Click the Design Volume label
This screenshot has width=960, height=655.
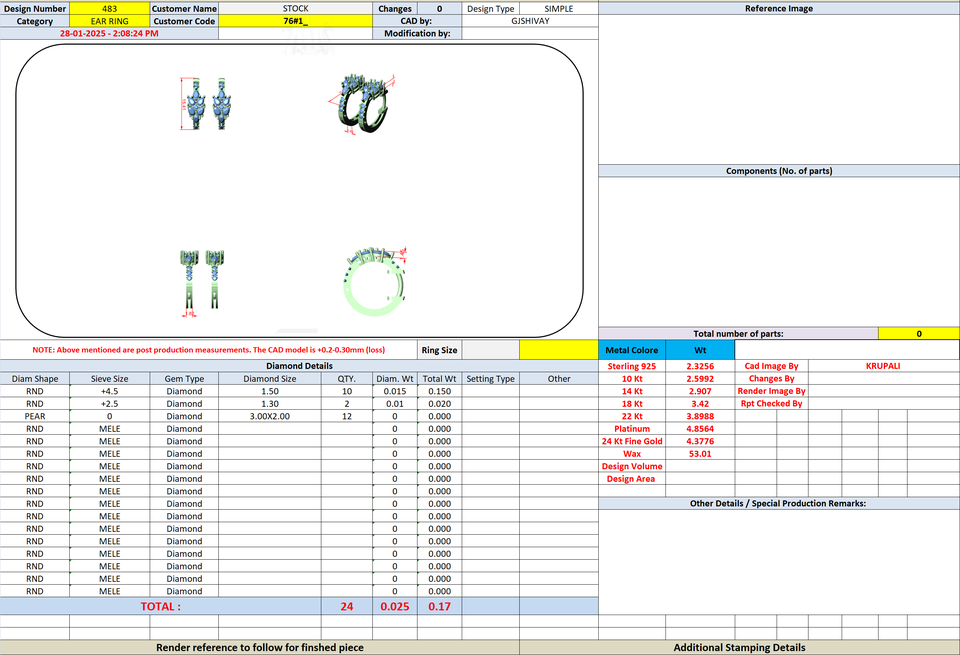[x=632, y=466]
